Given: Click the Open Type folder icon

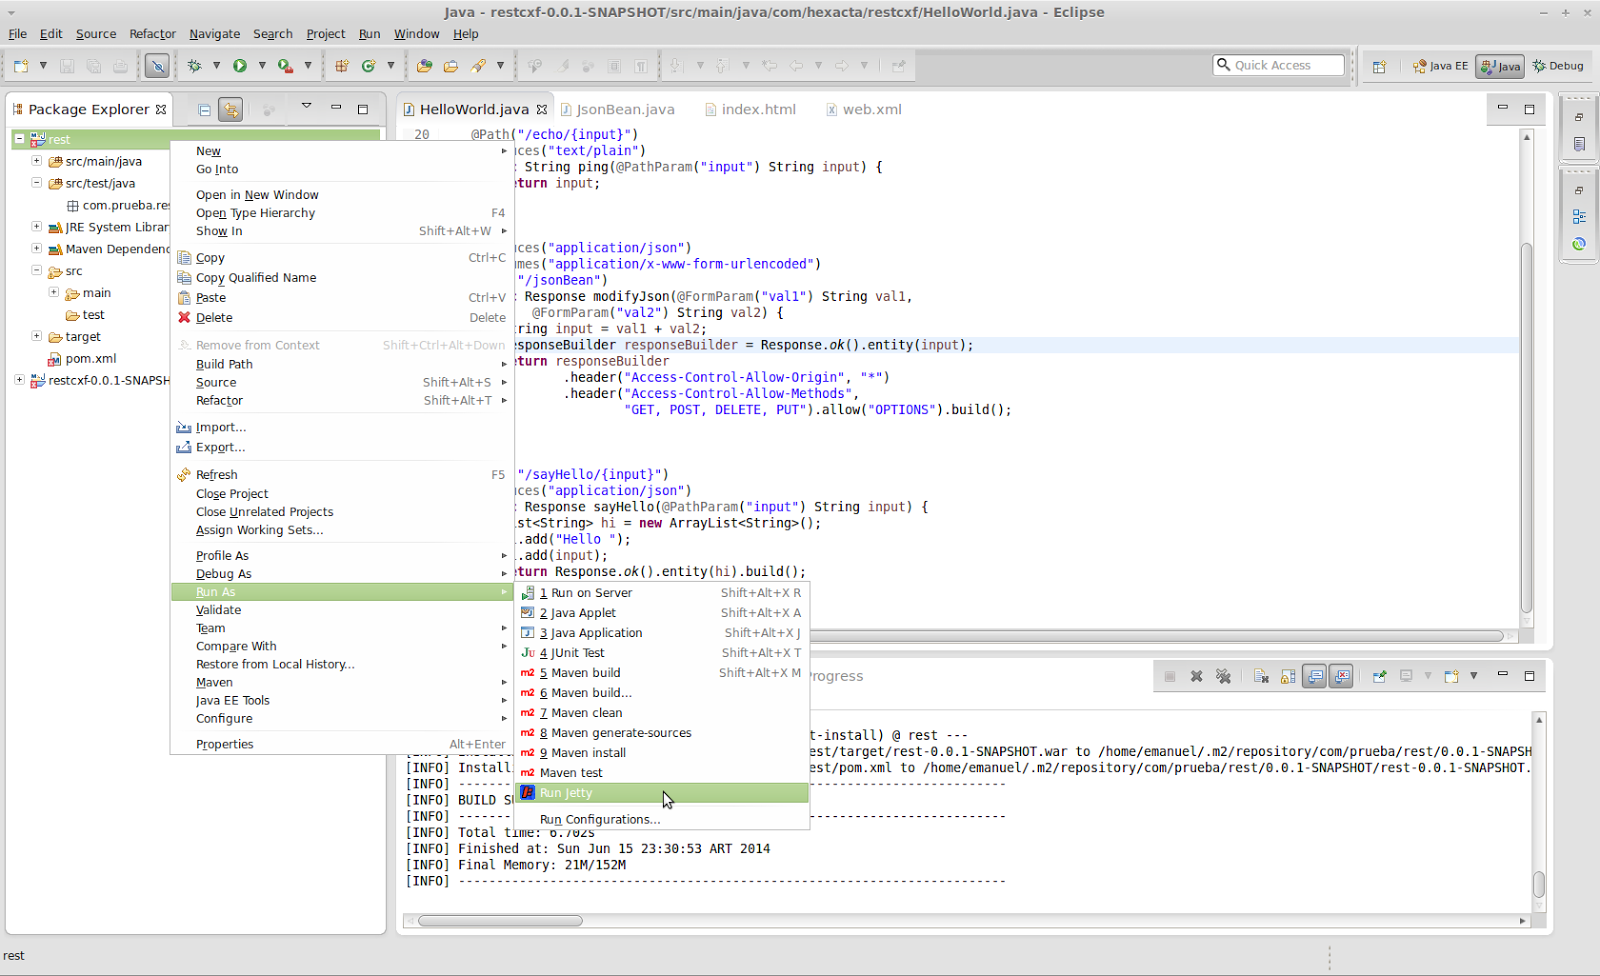Looking at the screenshot, I should tap(425, 66).
